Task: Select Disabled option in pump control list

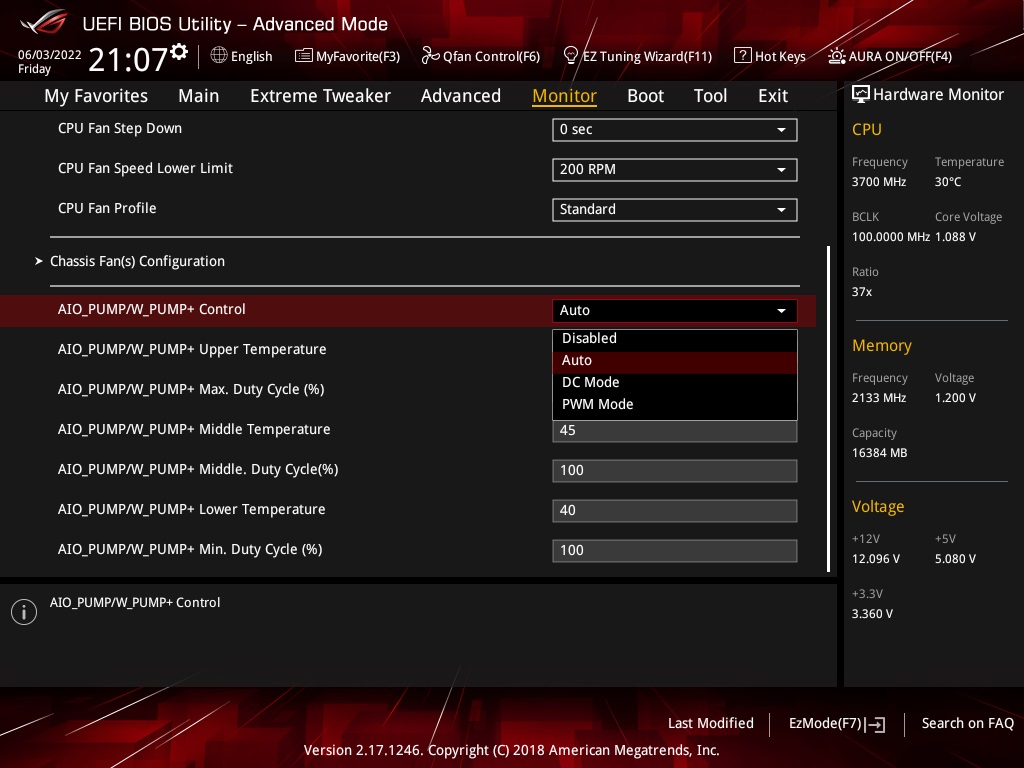Action: coord(675,338)
